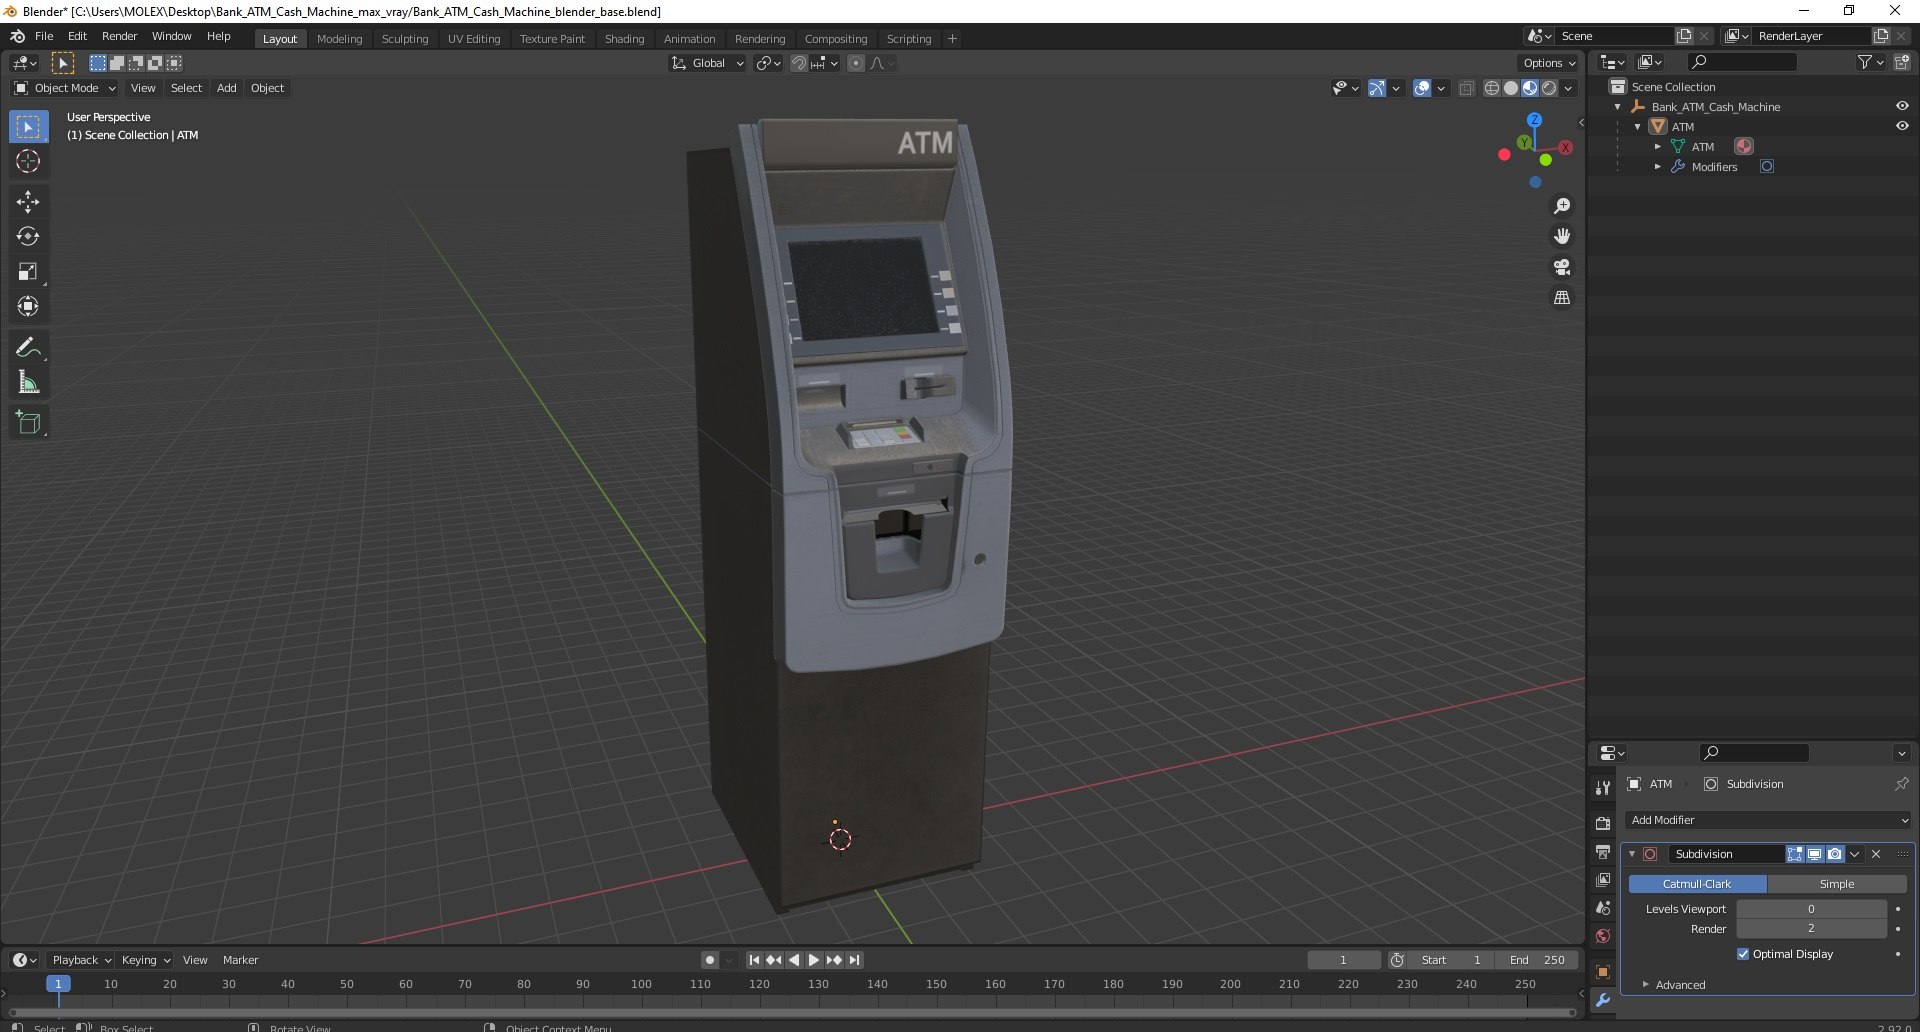Viewport: 1920px width, 1032px height.
Task: Open World properties tab
Action: 1603,936
